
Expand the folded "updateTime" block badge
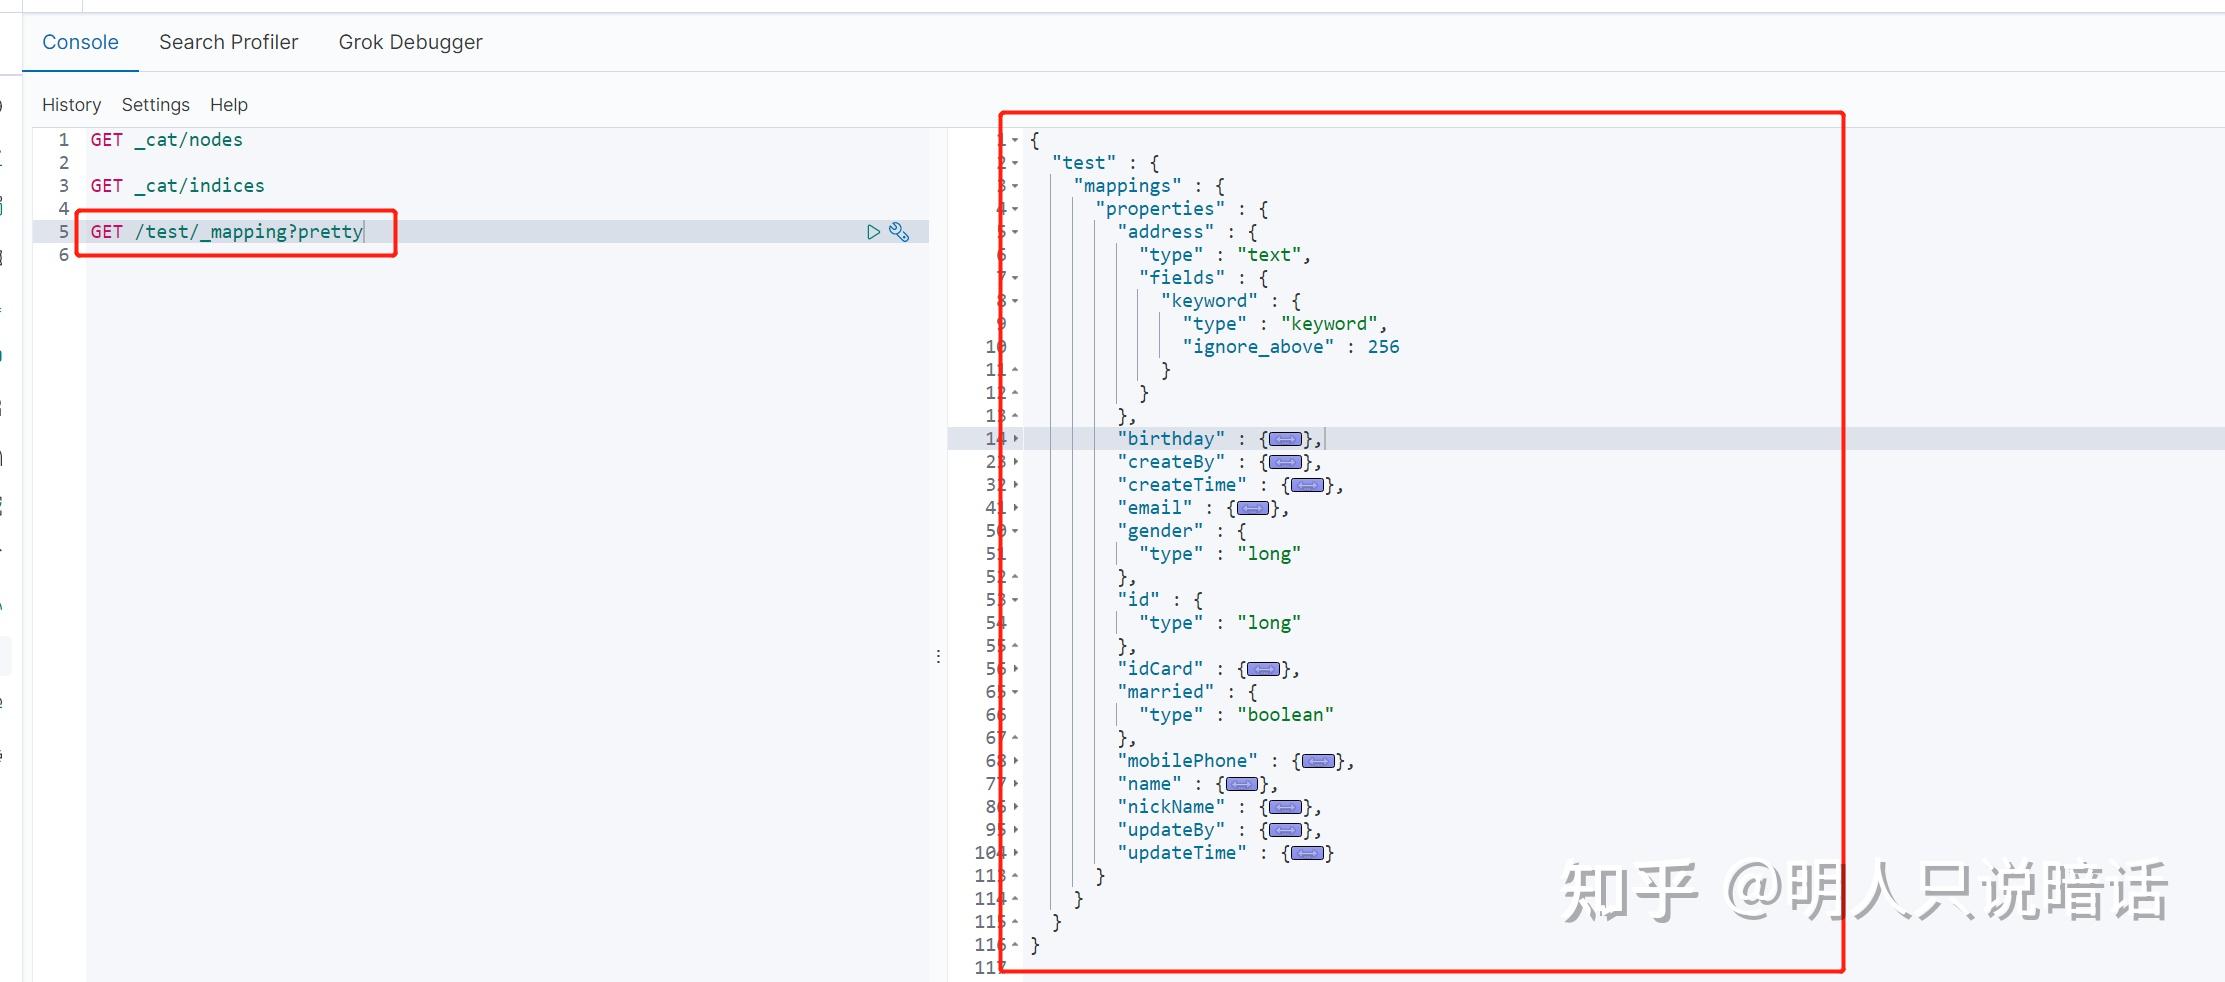coord(1307,853)
